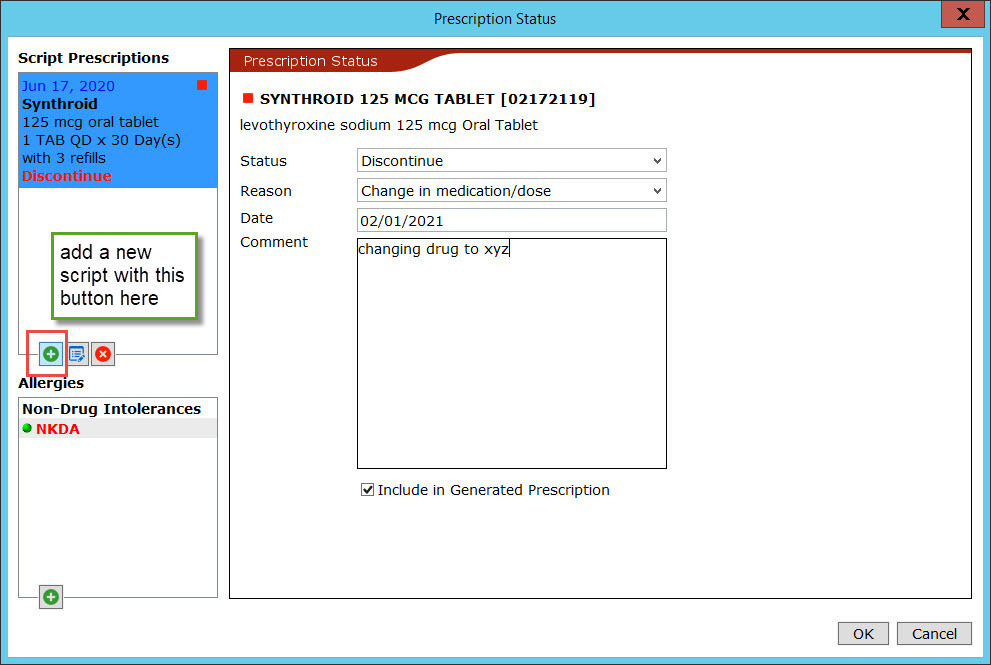Select the Non-Drug Intolerances header
The width and height of the screenshot is (991, 665).
pyautogui.click(x=111, y=409)
